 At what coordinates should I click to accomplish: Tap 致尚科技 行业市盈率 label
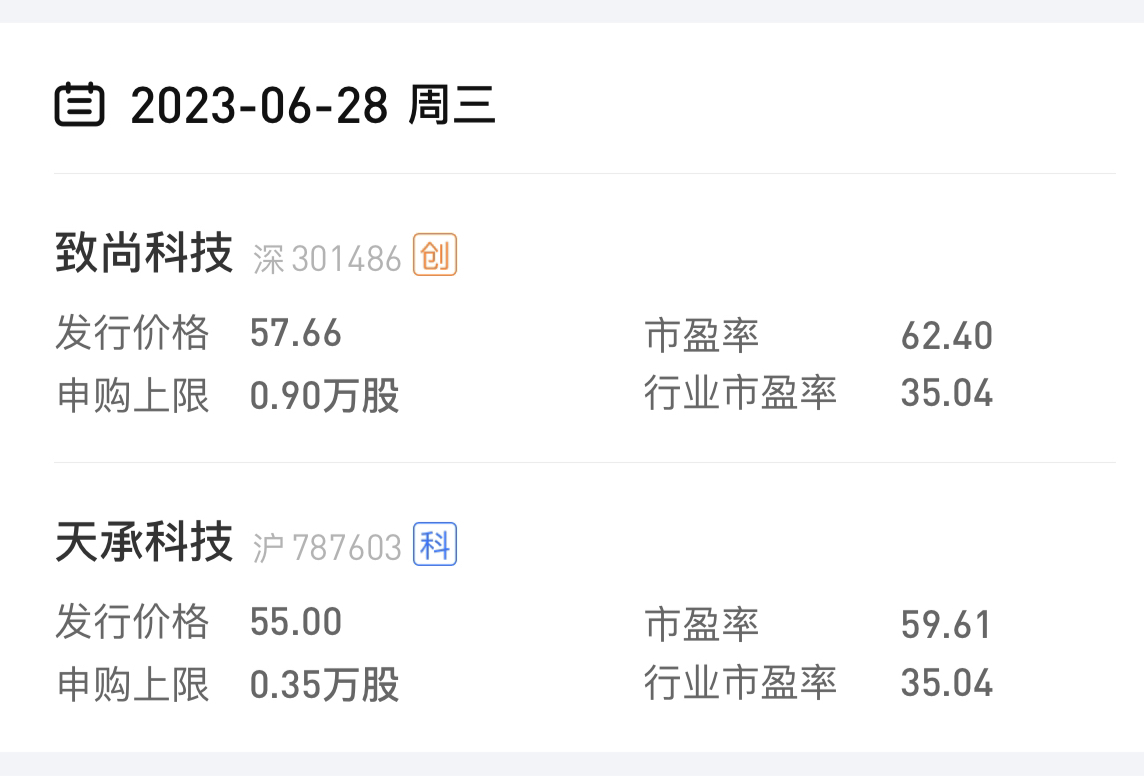740,393
